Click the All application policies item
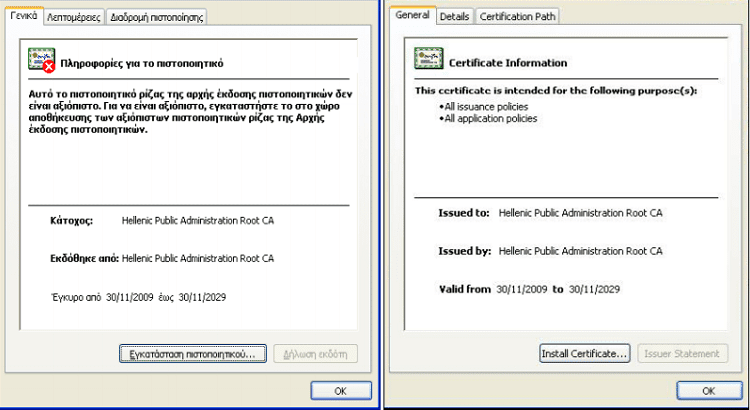This screenshot has width=750, height=410. (x=488, y=119)
